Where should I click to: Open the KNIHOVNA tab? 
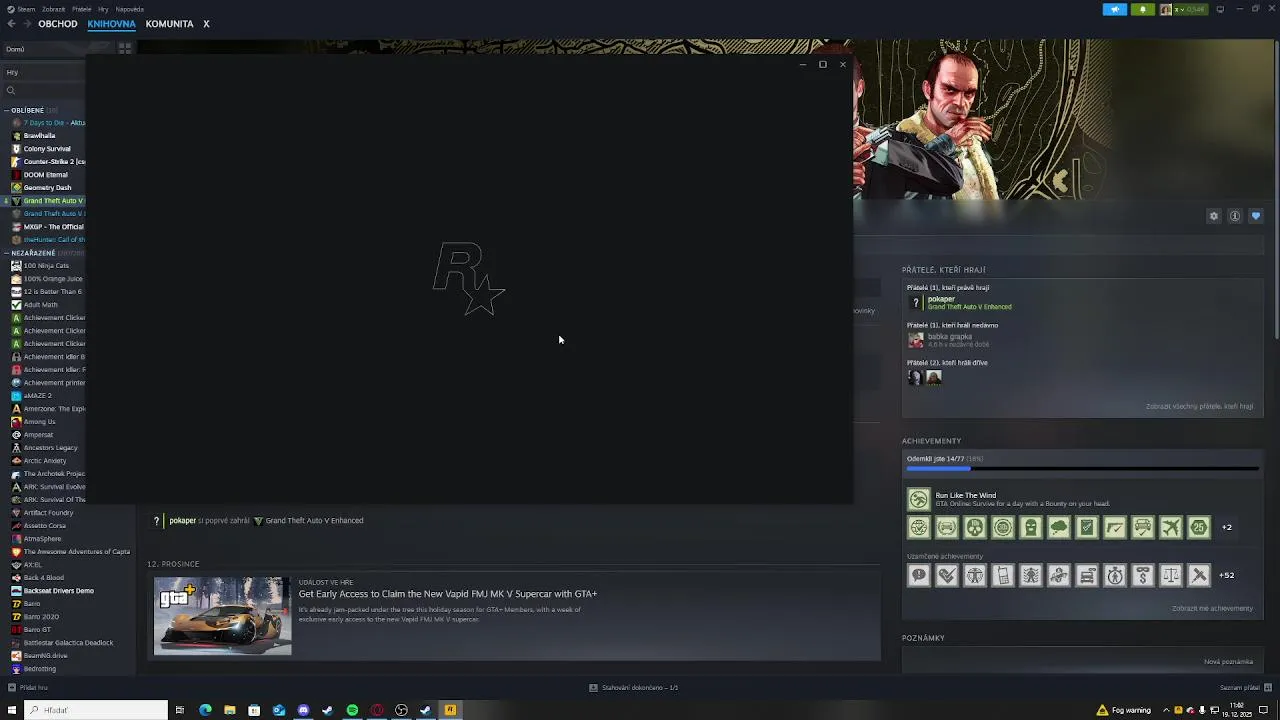[x=111, y=24]
